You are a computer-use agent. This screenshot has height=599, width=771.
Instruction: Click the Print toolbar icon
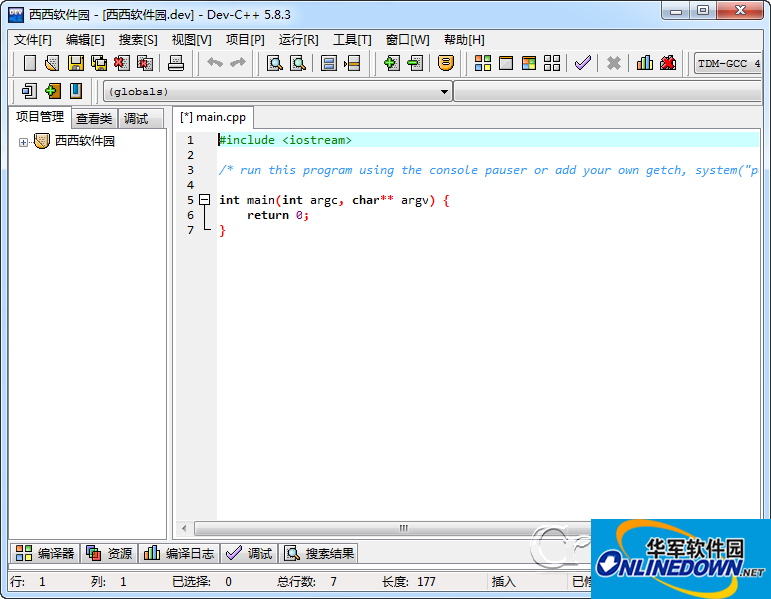click(x=176, y=63)
